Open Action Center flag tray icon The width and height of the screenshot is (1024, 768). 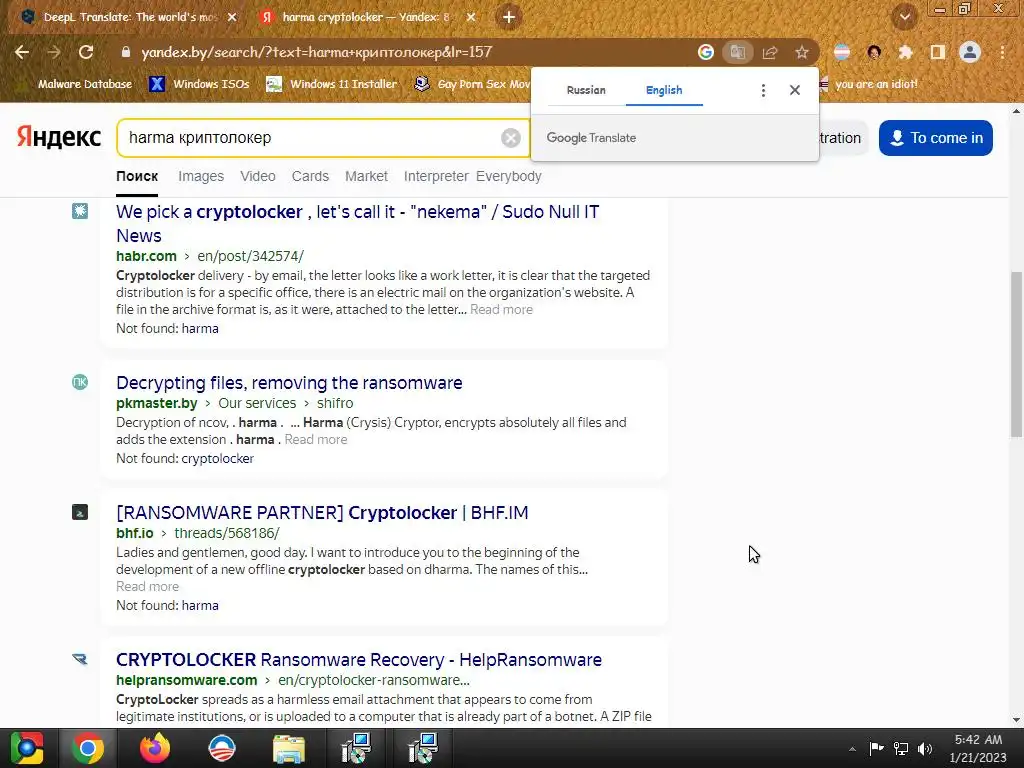tap(876, 748)
